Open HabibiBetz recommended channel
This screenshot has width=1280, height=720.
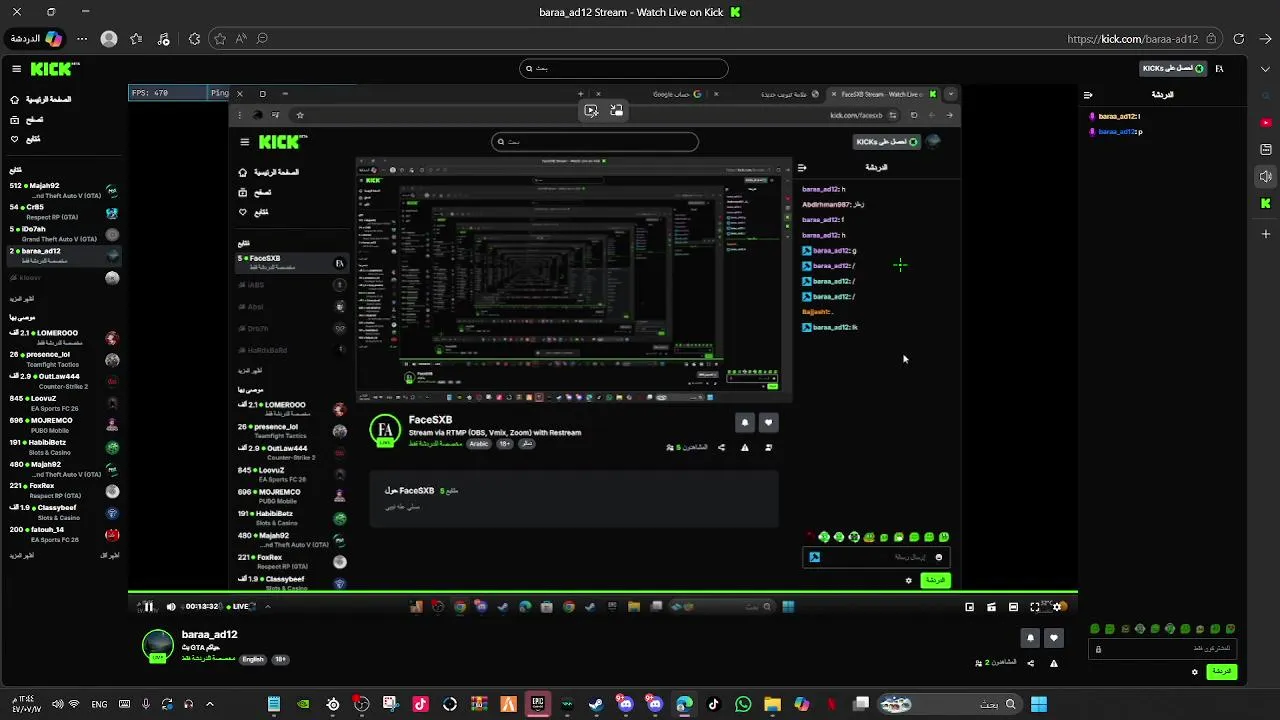(64, 447)
